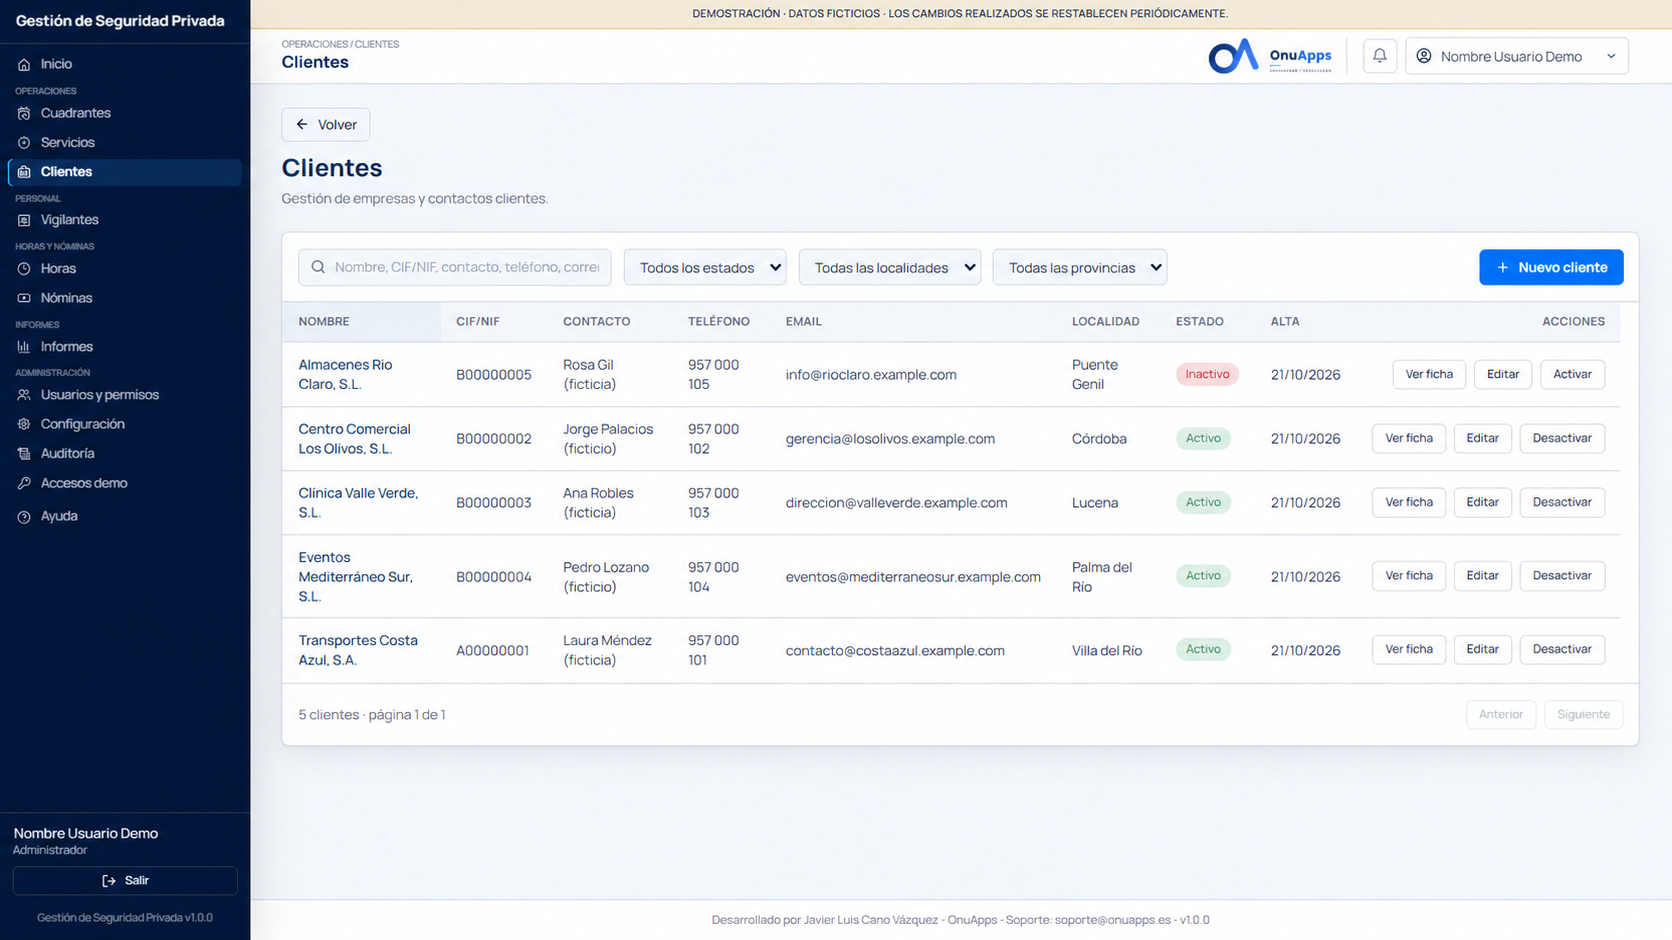Open the Todos los estados filter

(705, 267)
